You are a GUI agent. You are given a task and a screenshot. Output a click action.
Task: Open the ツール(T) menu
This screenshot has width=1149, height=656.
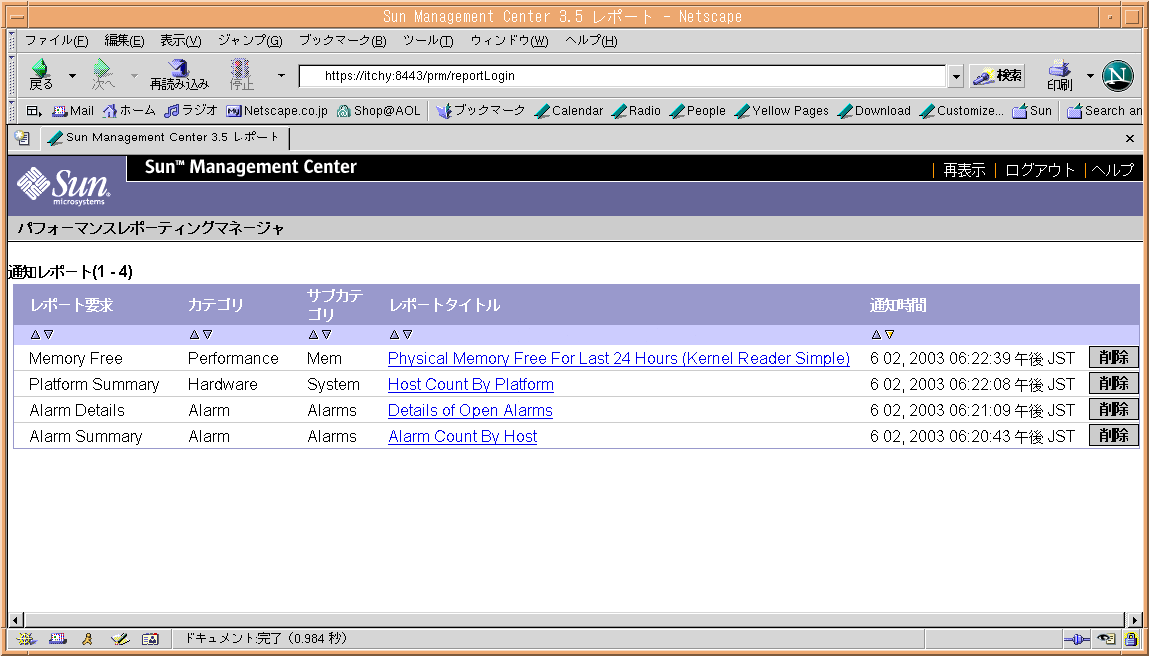pyautogui.click(x=428, y=40)
